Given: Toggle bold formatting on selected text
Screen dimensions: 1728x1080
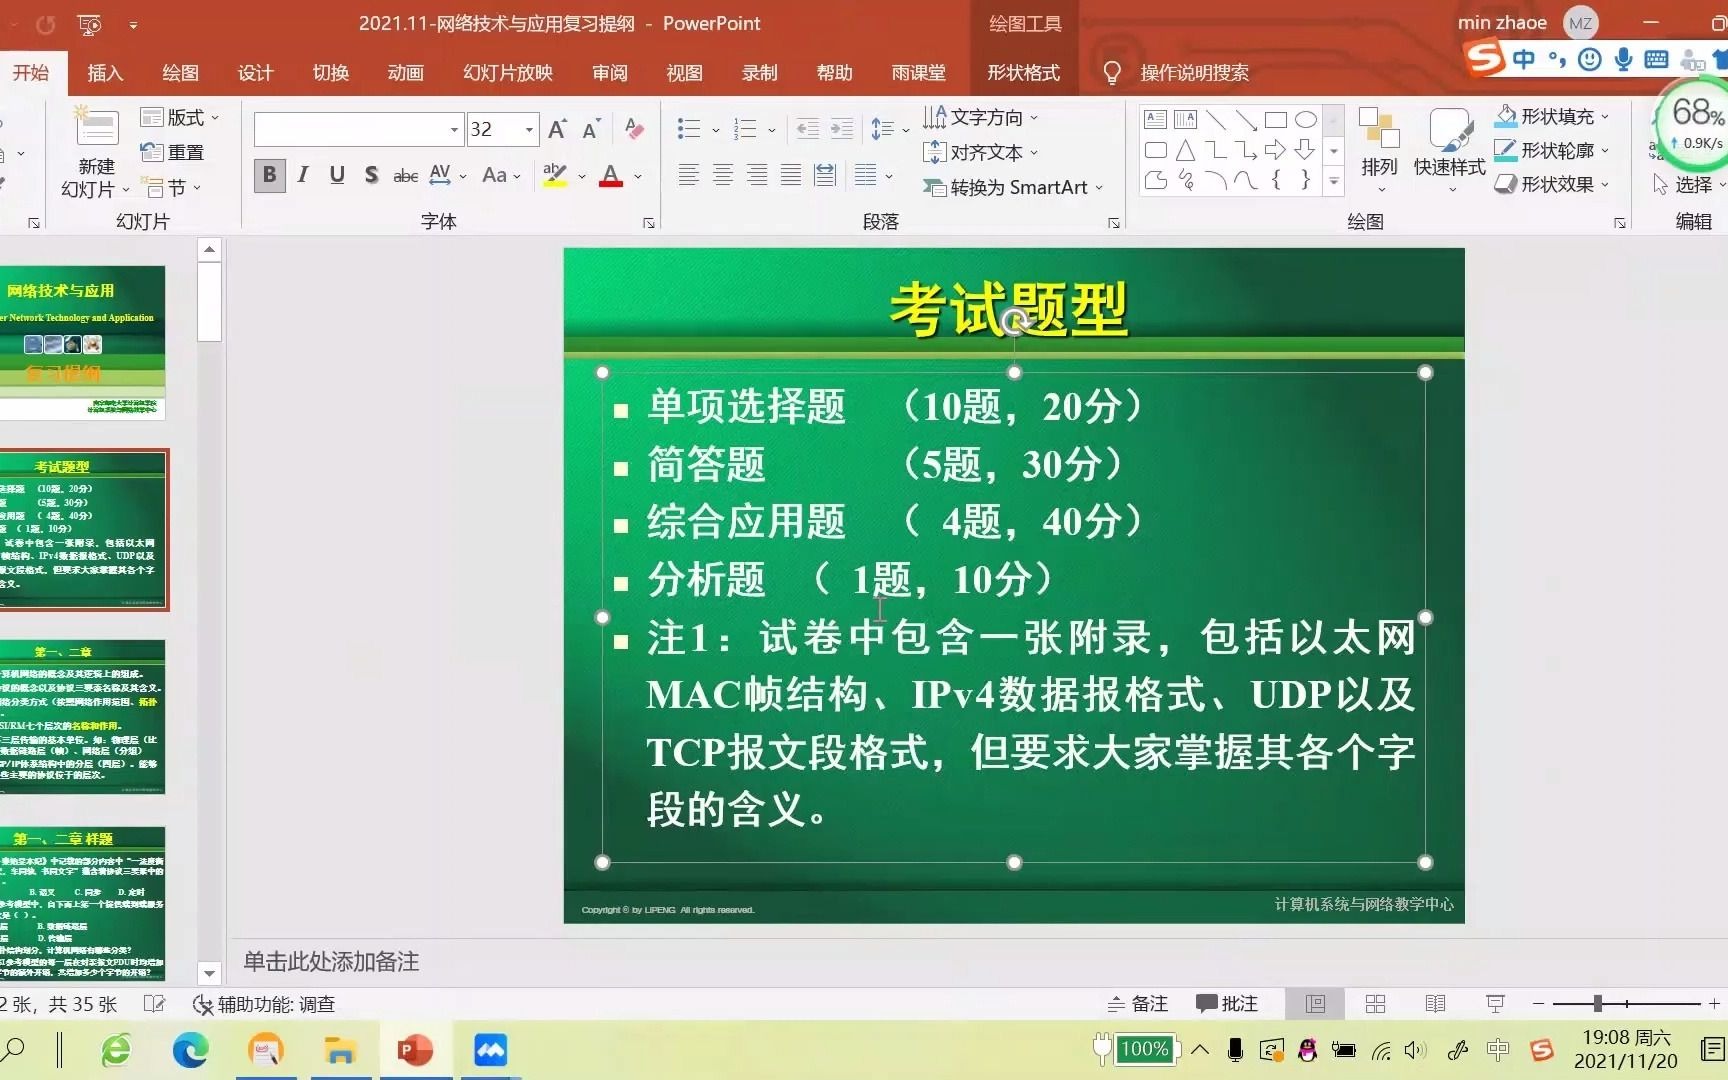Looking at the screenshot, I should pos(268,175).
